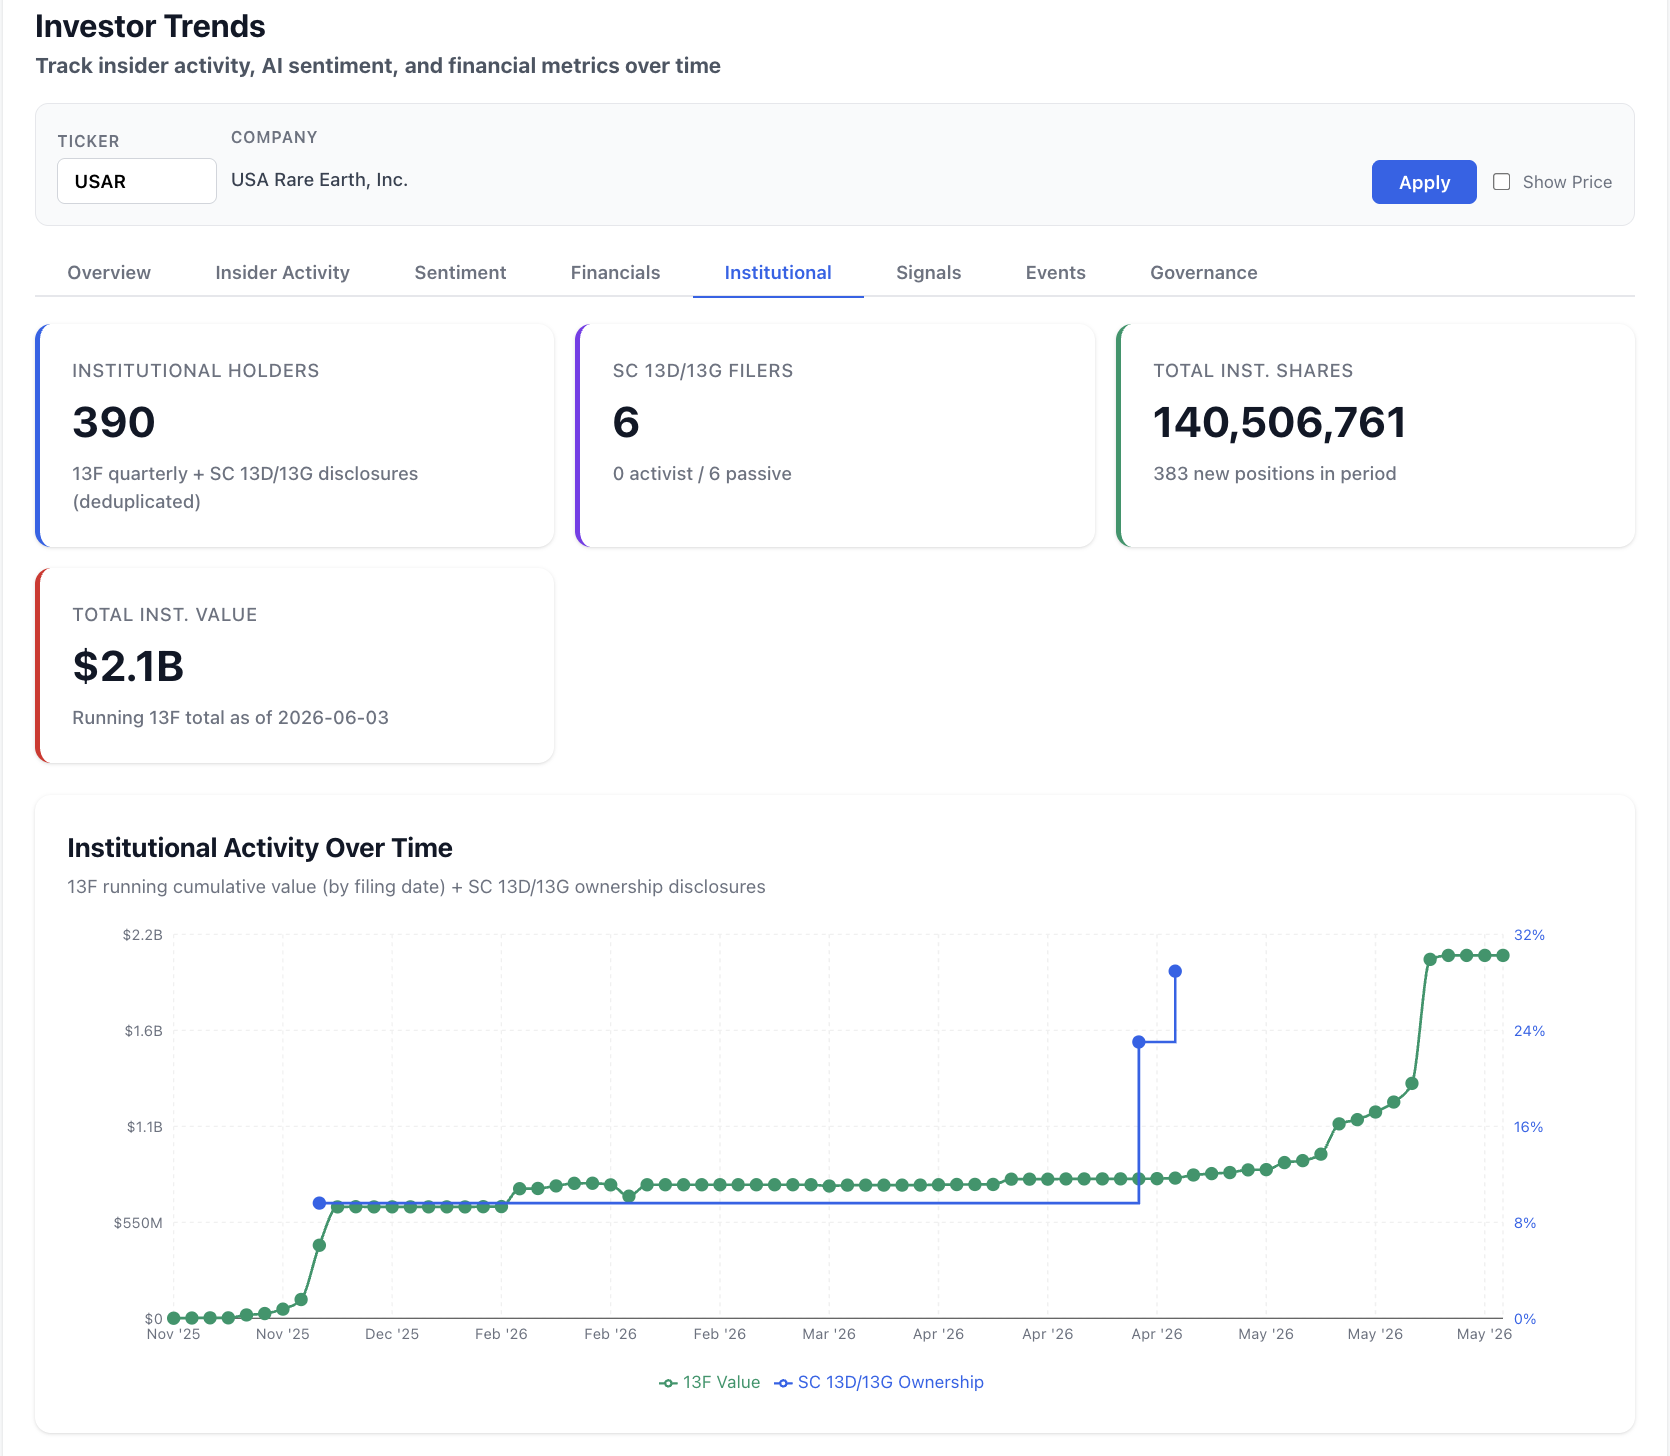Open the Sentiment tab

460,273
